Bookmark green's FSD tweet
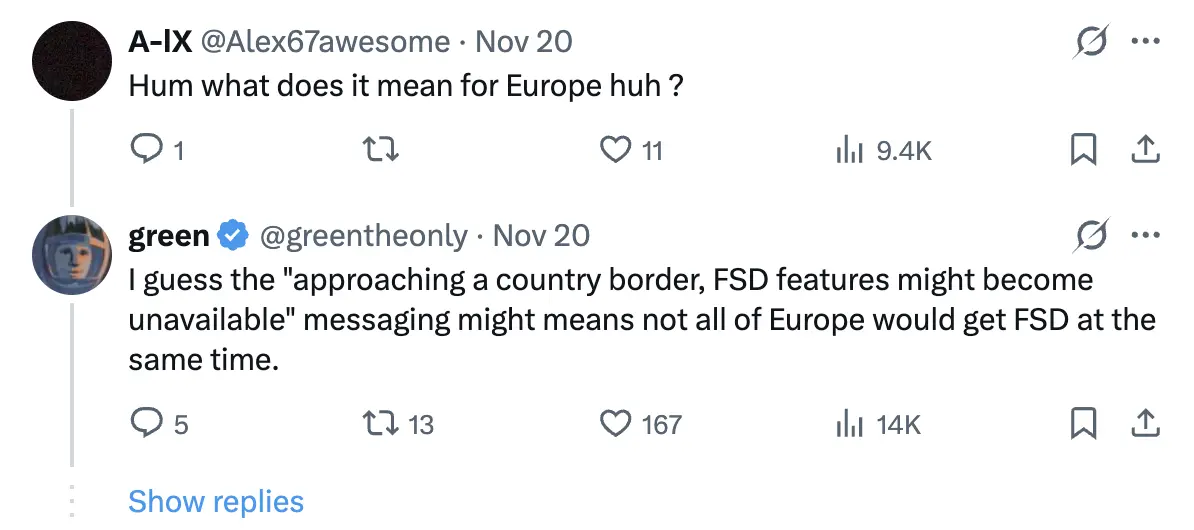1194x530 pixels. point(1083,425)
